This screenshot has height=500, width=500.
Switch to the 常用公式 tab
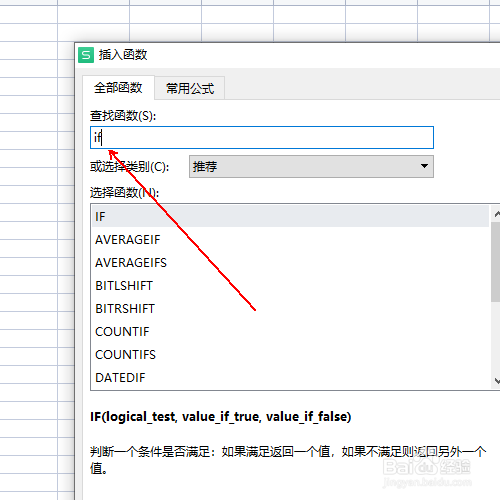click(190, 88)
